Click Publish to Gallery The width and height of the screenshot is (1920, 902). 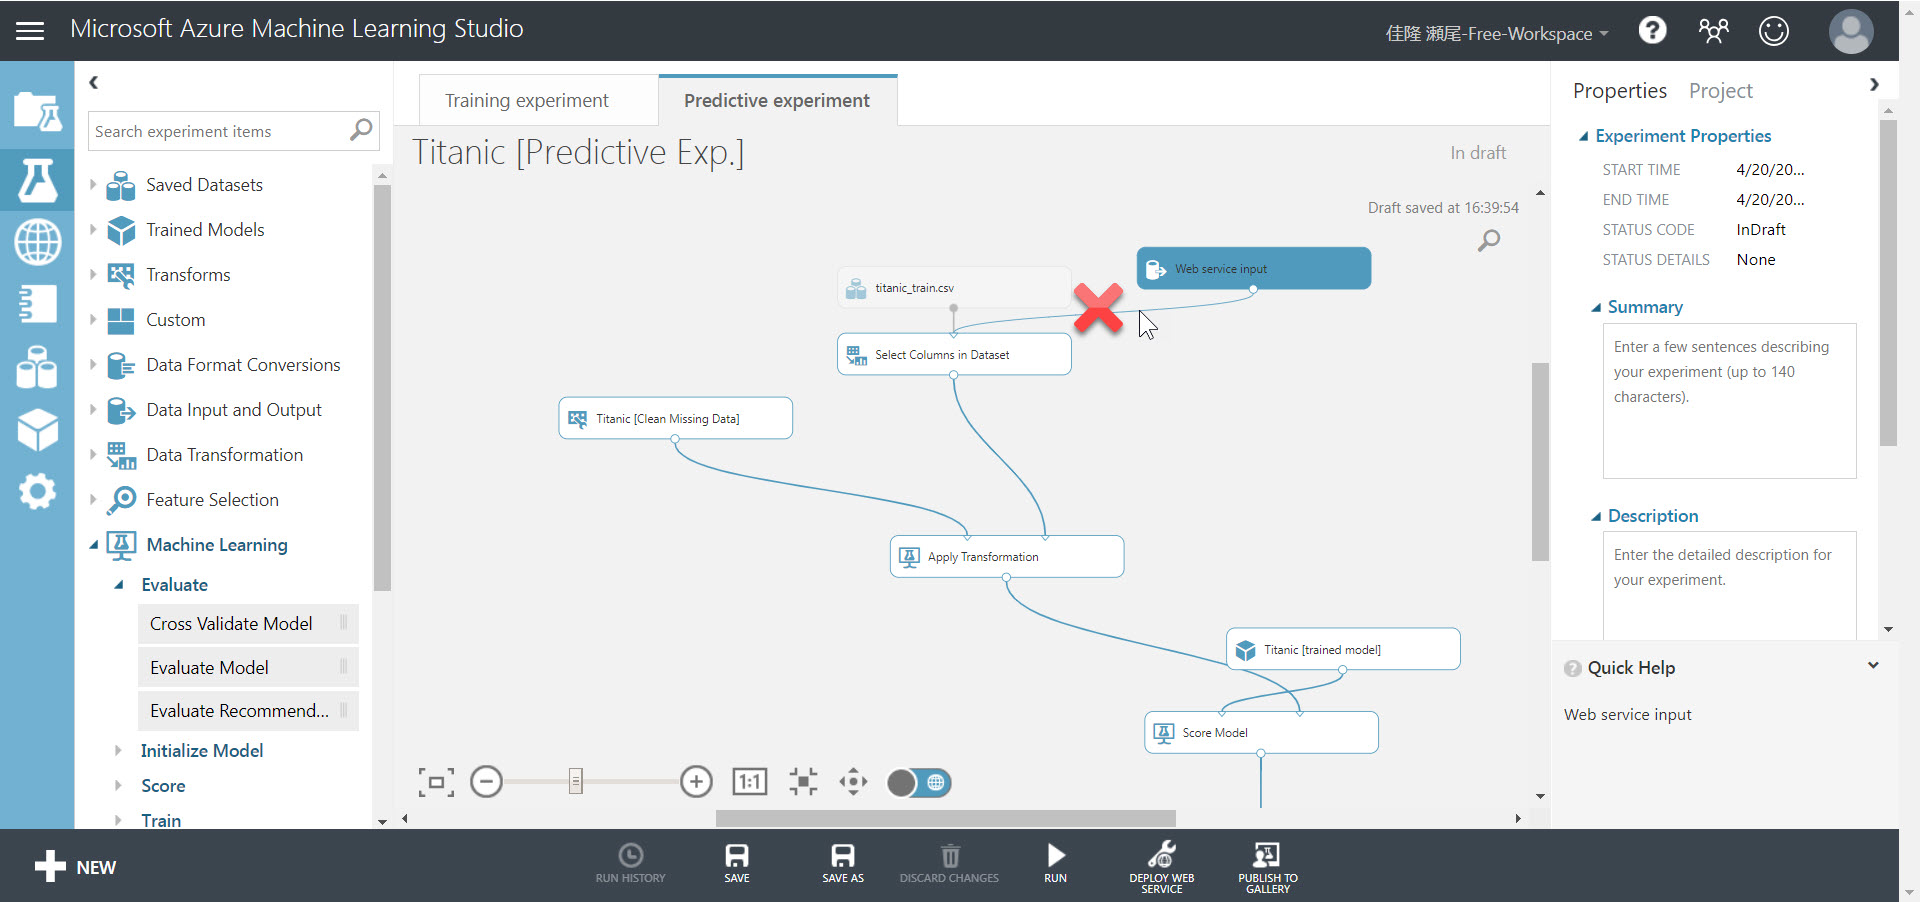click(x=1268, y=867)
